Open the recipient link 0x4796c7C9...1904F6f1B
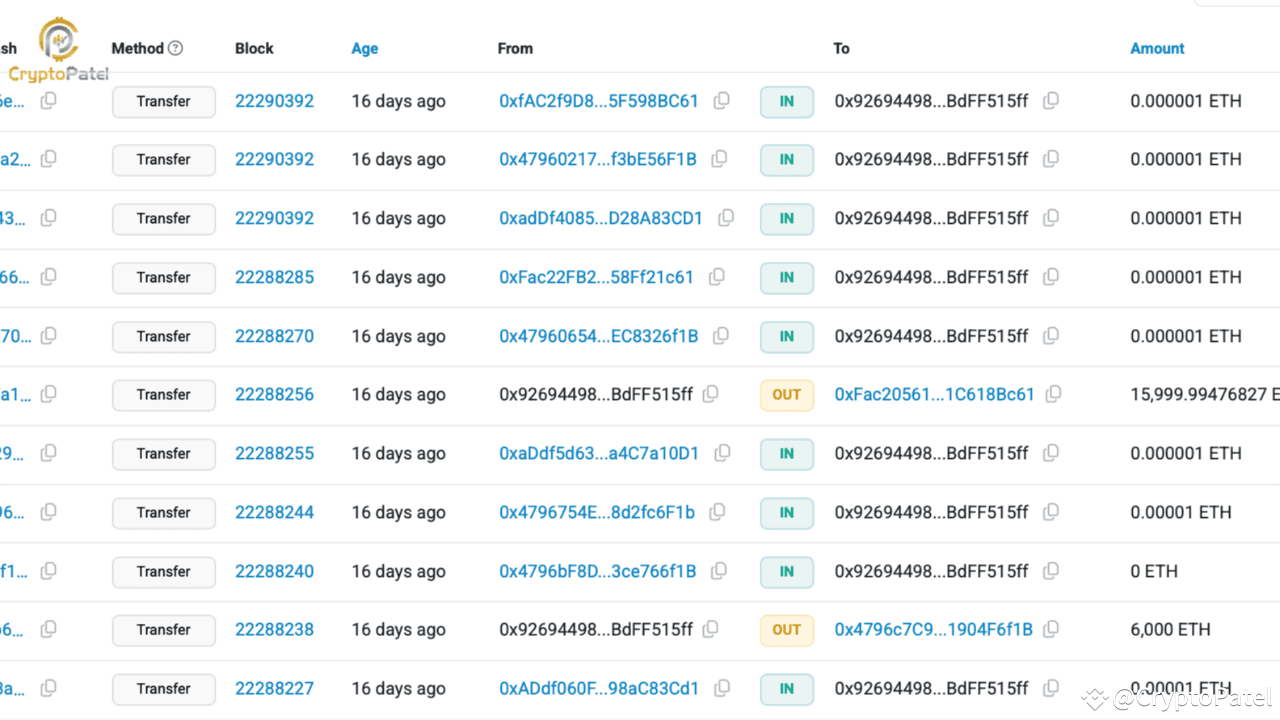The image size is (1280, 720). [934, 630]
